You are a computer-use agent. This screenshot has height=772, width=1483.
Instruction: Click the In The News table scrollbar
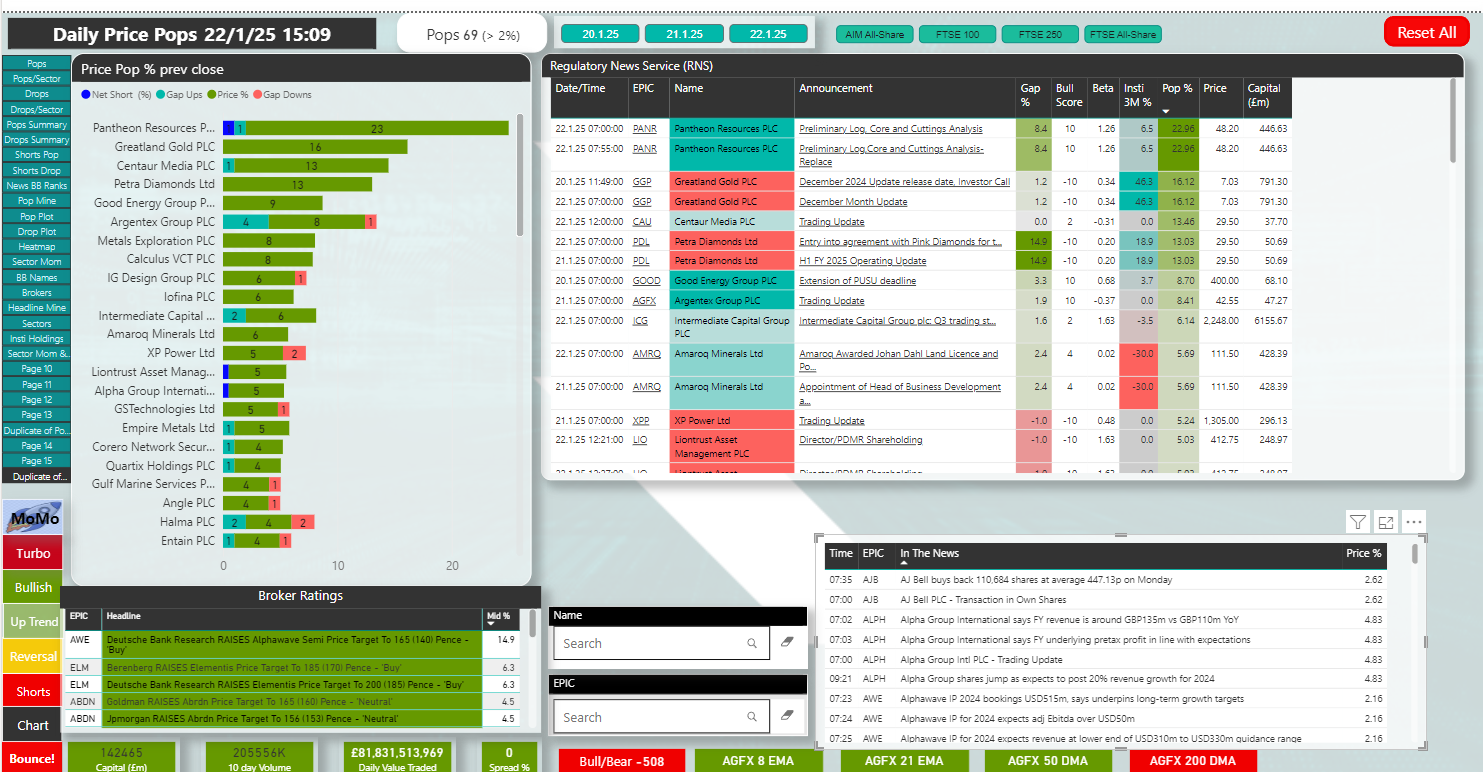(1414, 555)
